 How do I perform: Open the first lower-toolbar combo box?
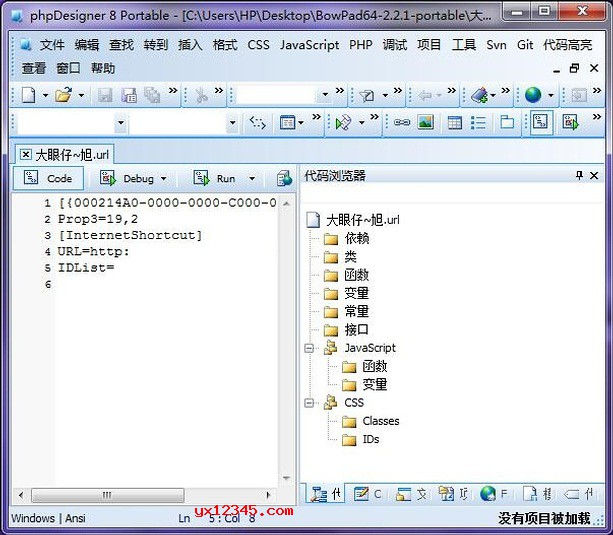click(x=121, y=123)
